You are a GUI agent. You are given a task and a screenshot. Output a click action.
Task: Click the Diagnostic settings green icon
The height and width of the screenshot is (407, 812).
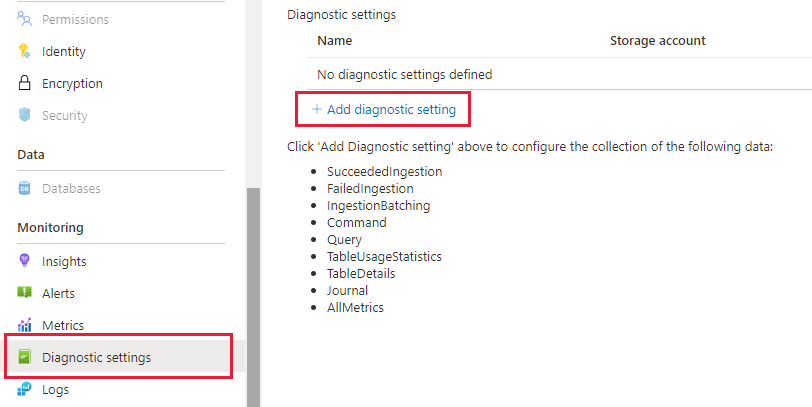pyautogui.click(x=25, y=357)
